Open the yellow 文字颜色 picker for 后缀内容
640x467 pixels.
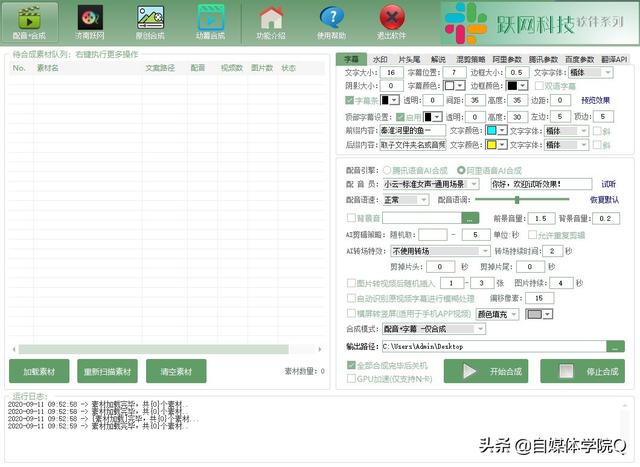click(496, 145)
